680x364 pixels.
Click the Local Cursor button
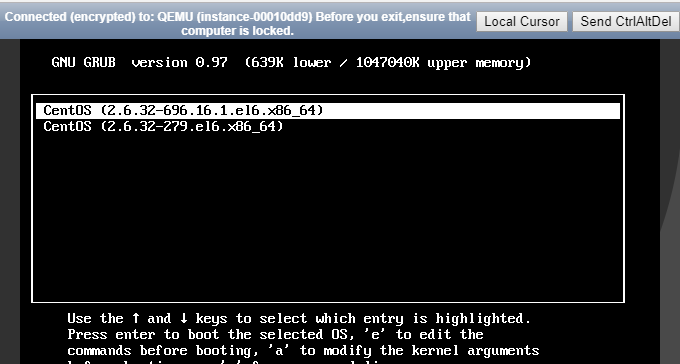(x=522, y=21)
